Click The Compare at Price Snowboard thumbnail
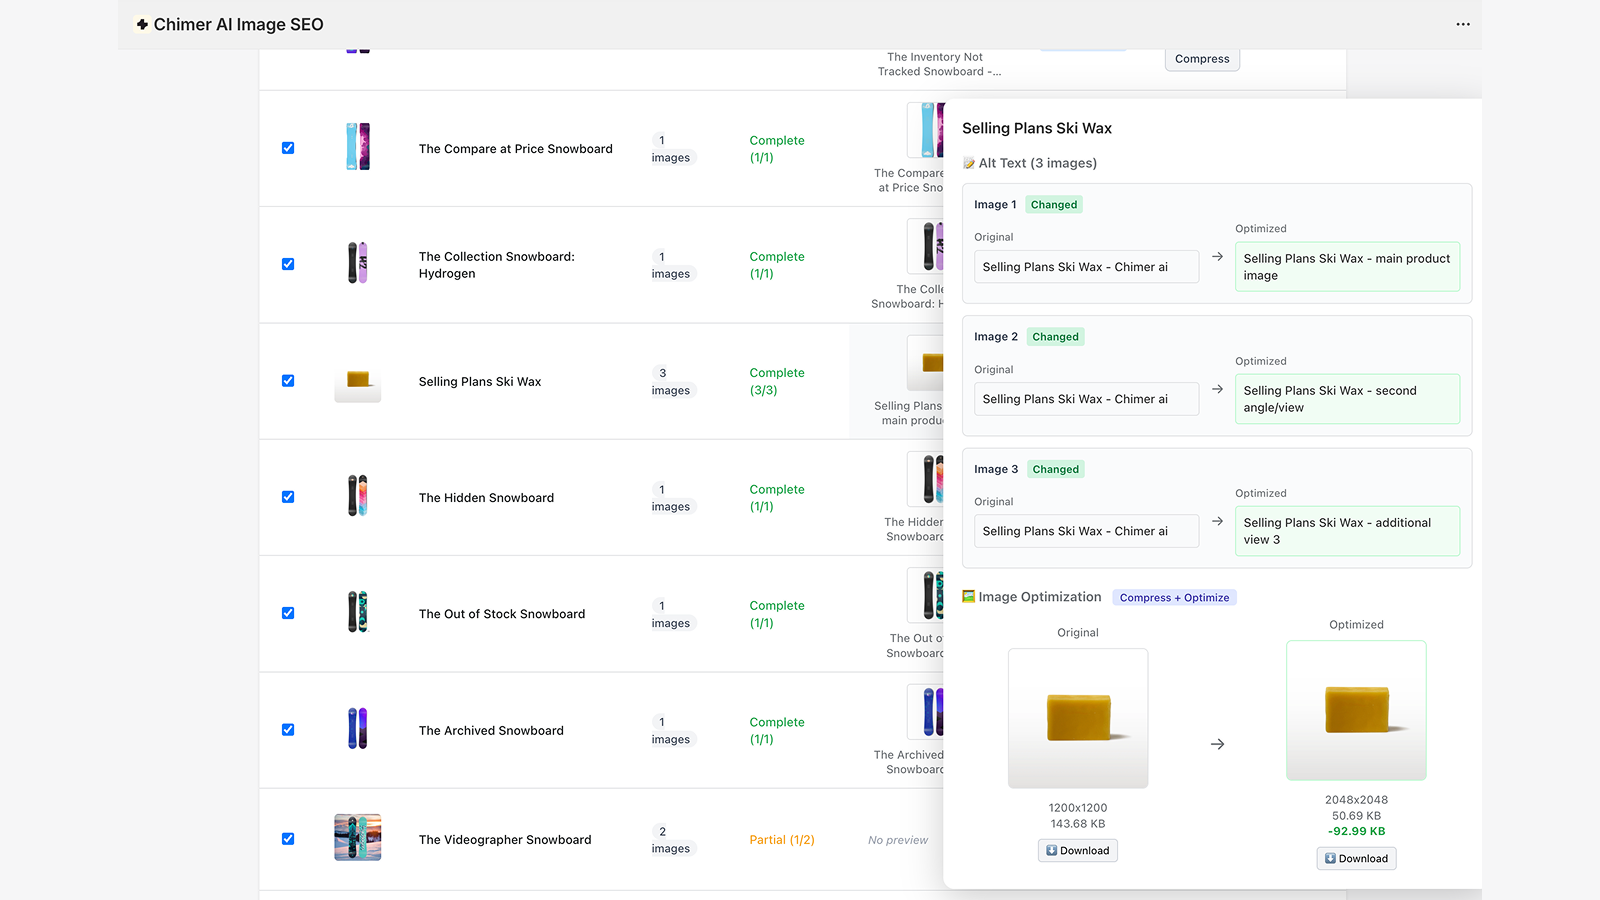 coord(358,147)
